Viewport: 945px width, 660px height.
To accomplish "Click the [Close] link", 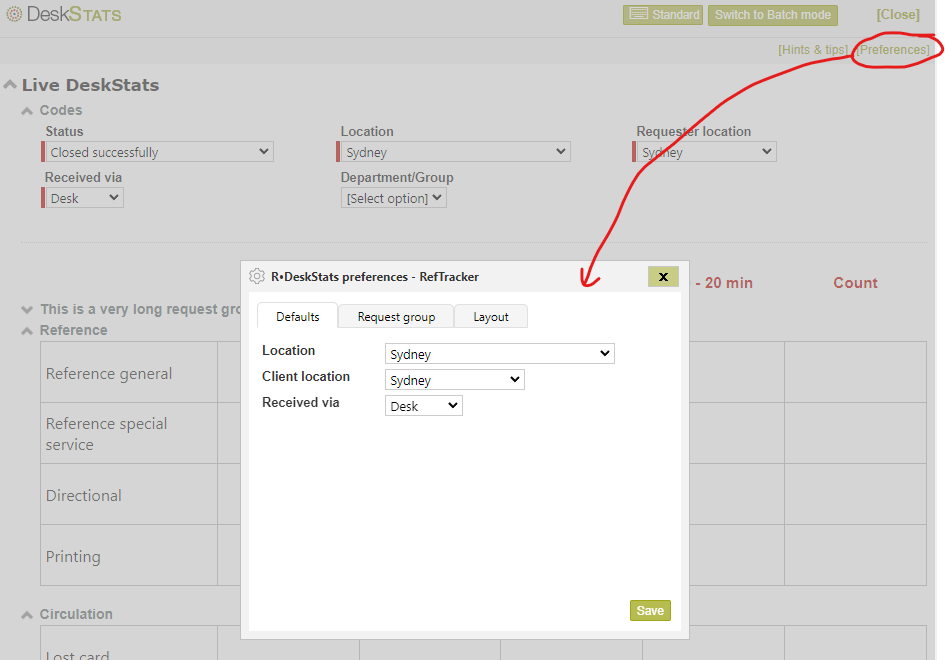I will click(x=898, y=14).
